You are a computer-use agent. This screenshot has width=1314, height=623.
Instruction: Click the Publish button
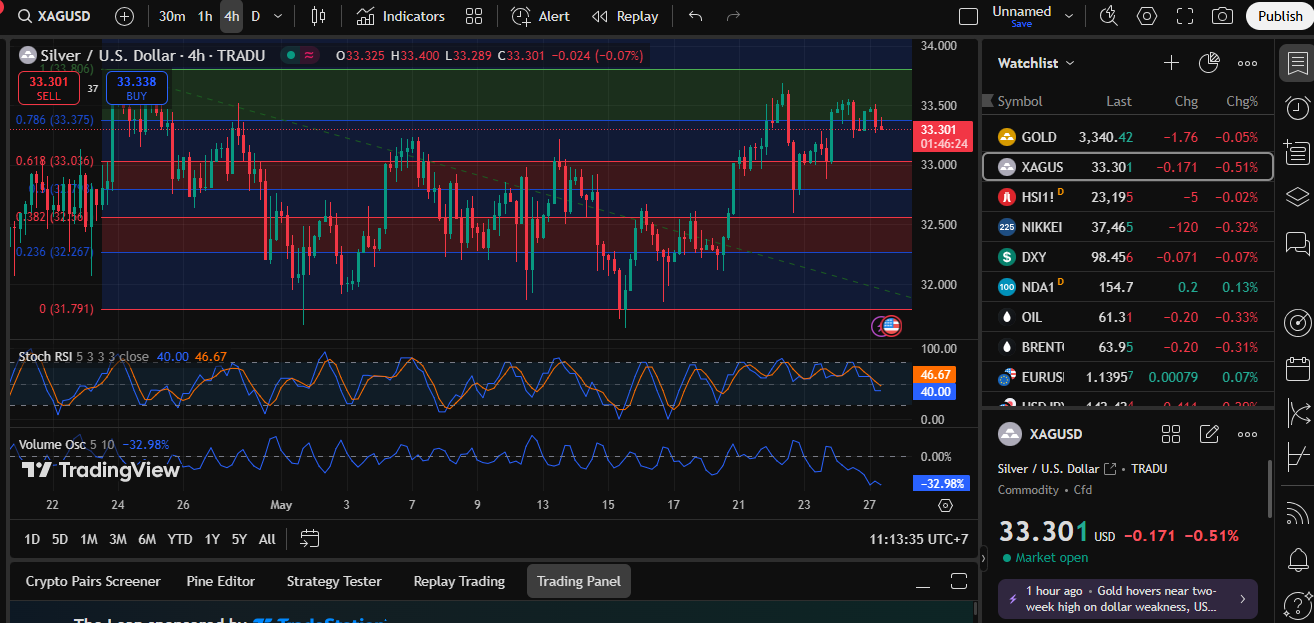point(1280,16)
